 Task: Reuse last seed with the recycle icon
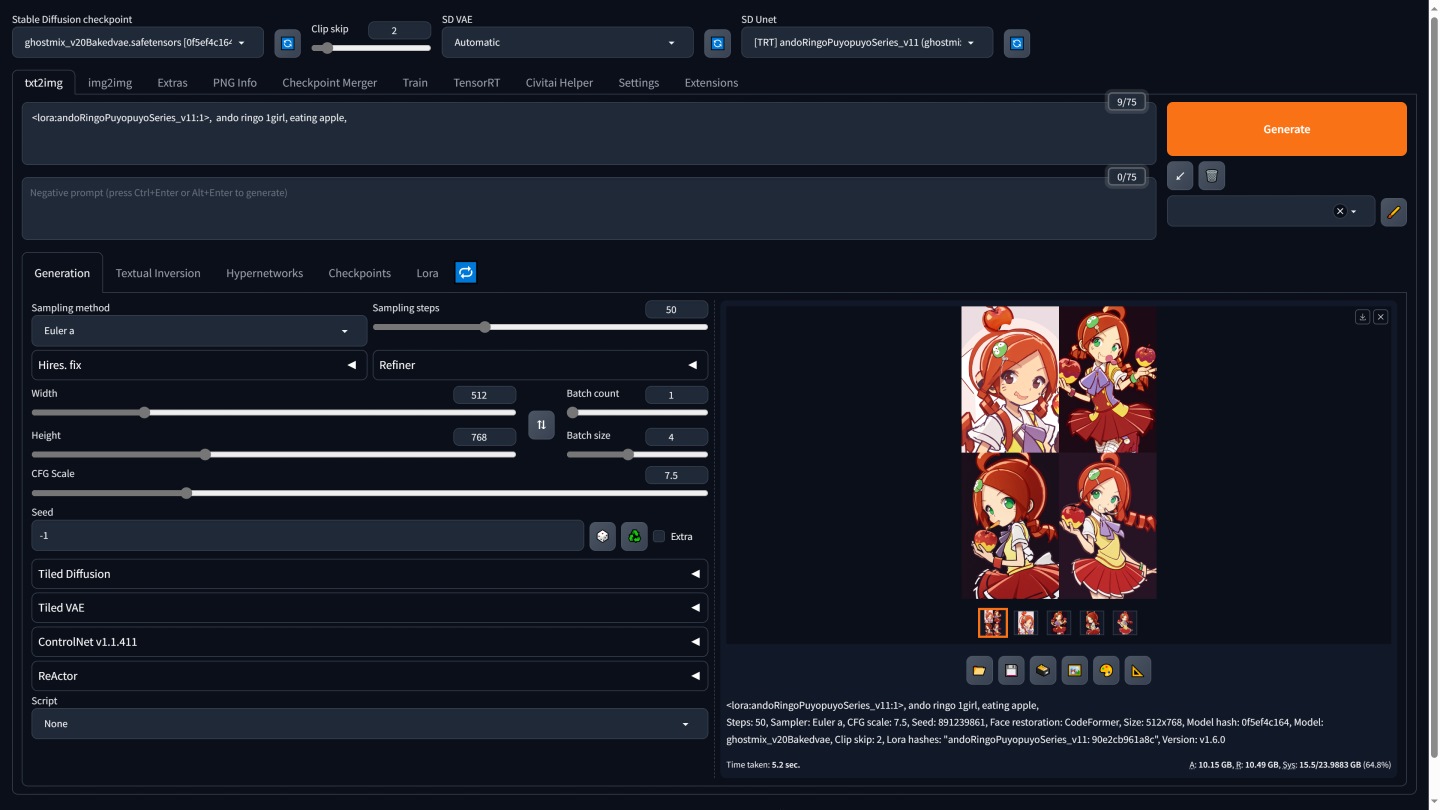click(x=634, y=536)
